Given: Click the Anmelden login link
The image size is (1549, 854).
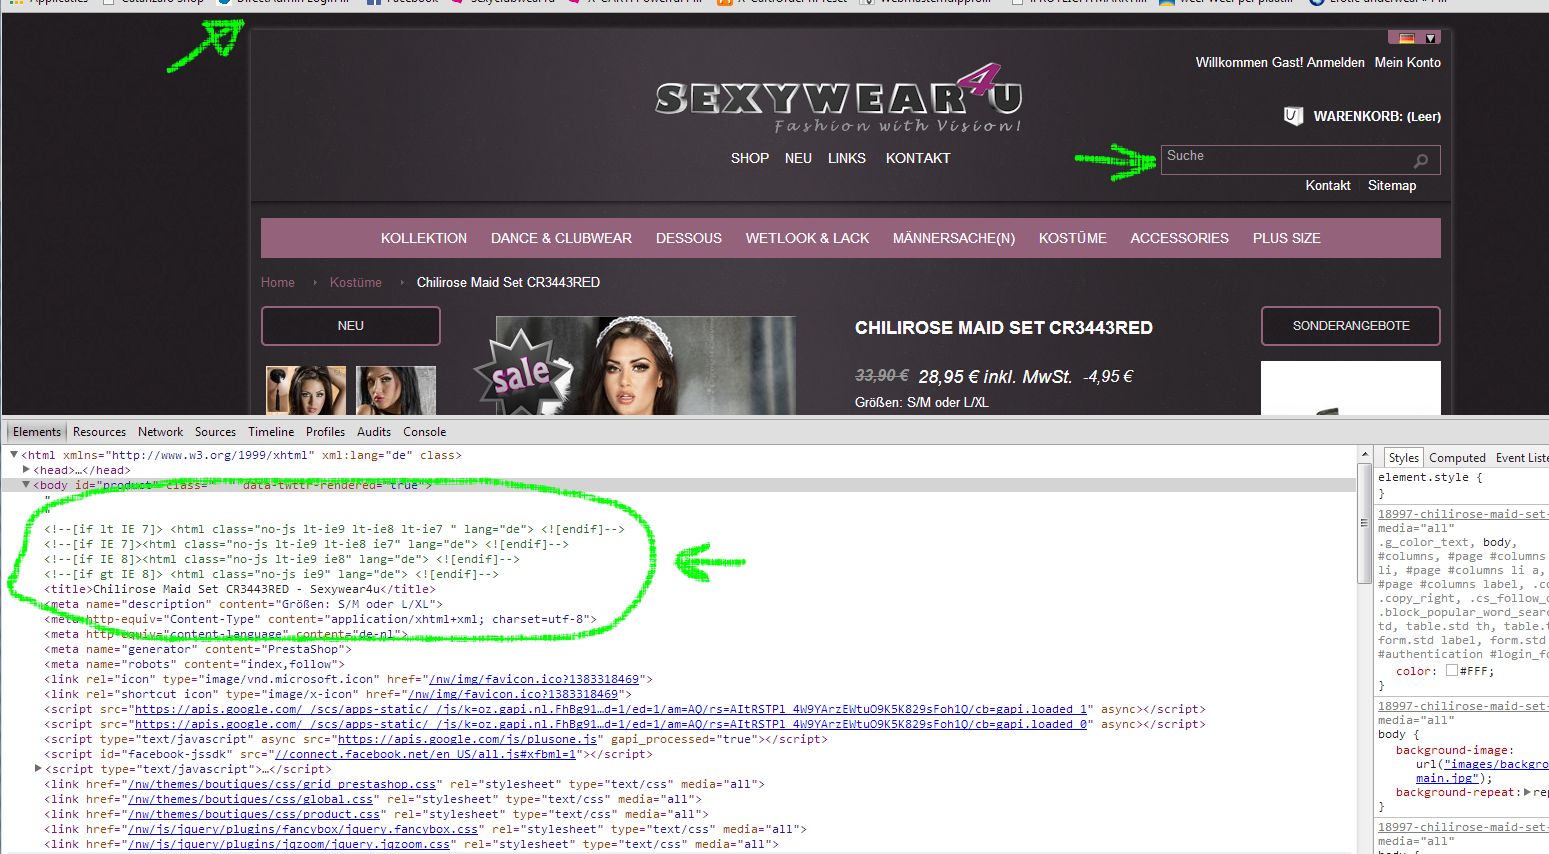Looking at the screenshot, I should (1336, 62).
